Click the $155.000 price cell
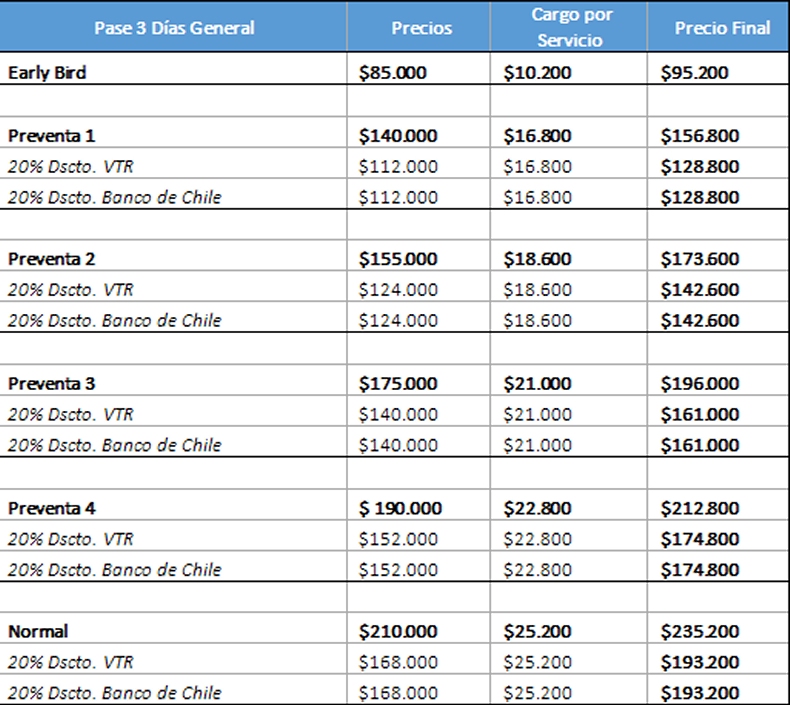790x705 pixels. point(398,259)
